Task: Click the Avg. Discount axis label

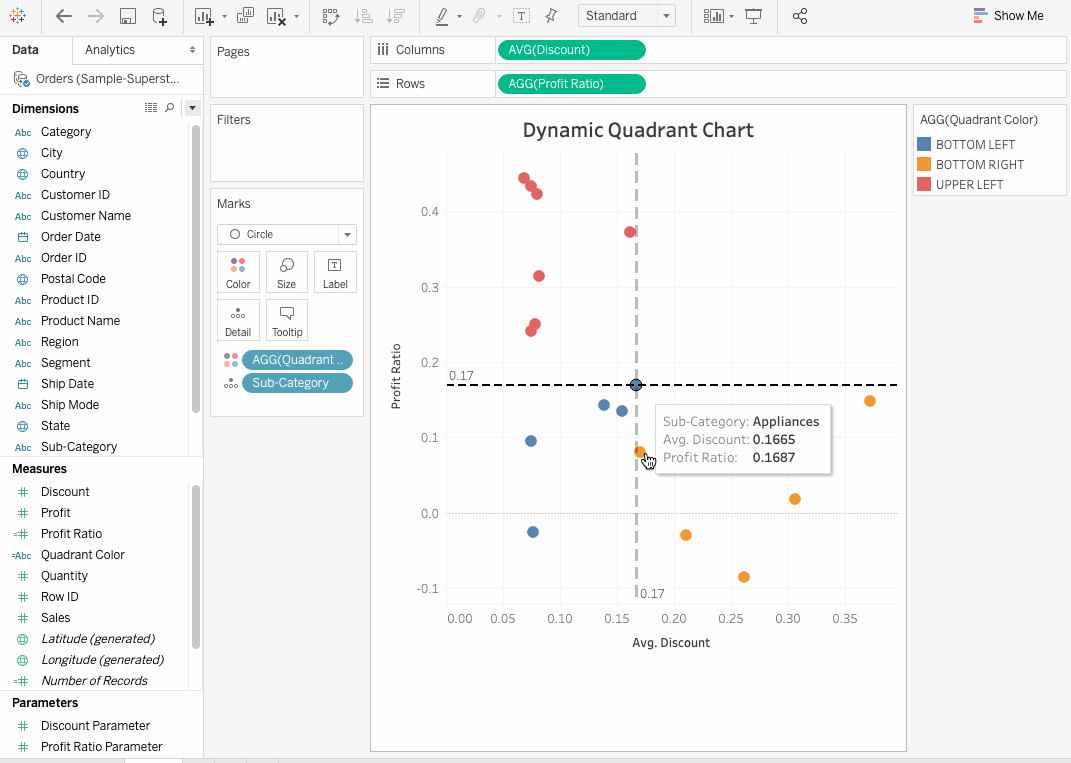Action: (671, 643)
